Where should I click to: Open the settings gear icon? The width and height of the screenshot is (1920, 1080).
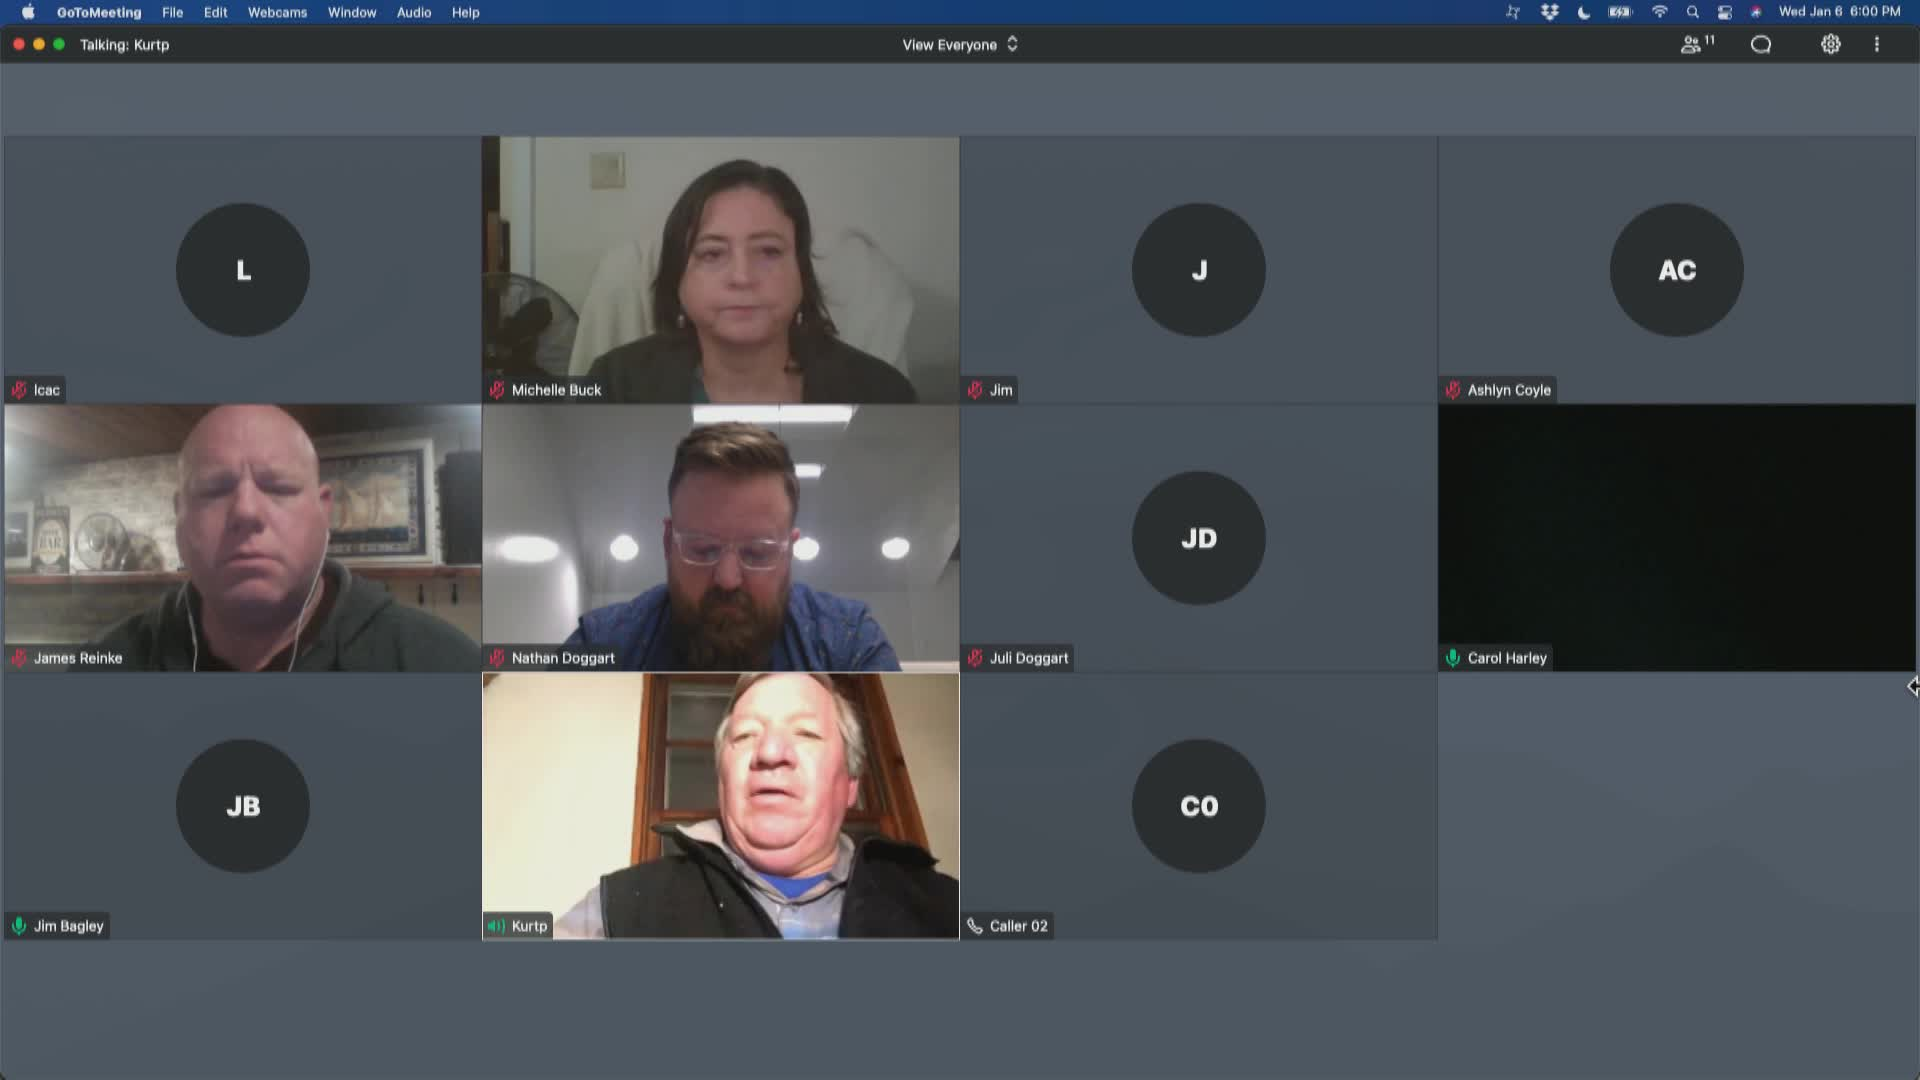(x=1830, y=44)
